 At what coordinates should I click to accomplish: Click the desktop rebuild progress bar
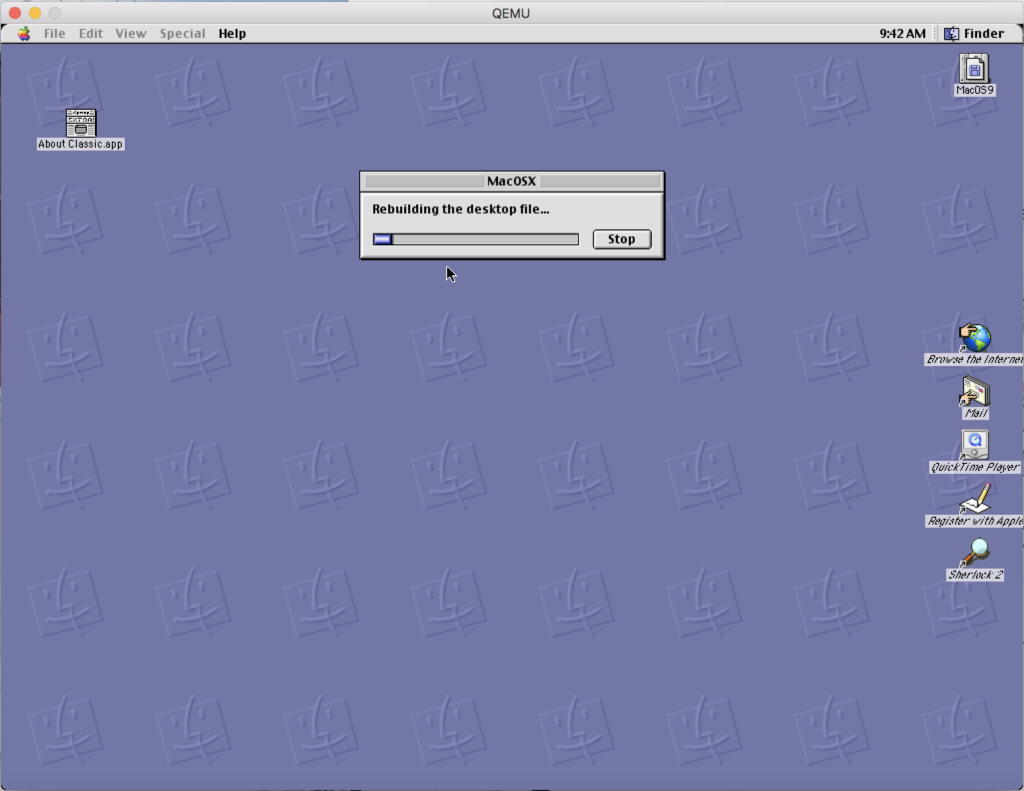(475, 238)
